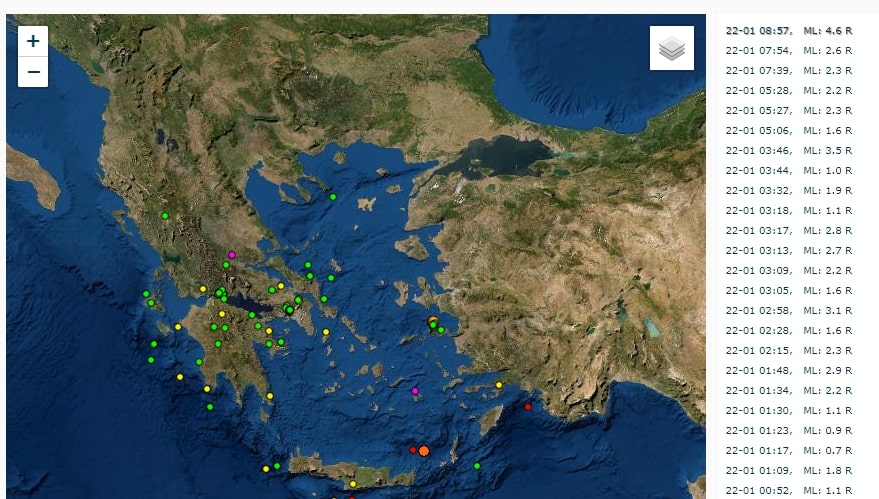Viewport: 879px width, 499px height.
Task: Select the 22-01 00:52 ML: 1.1 R entry
Action: click(789, 491)
